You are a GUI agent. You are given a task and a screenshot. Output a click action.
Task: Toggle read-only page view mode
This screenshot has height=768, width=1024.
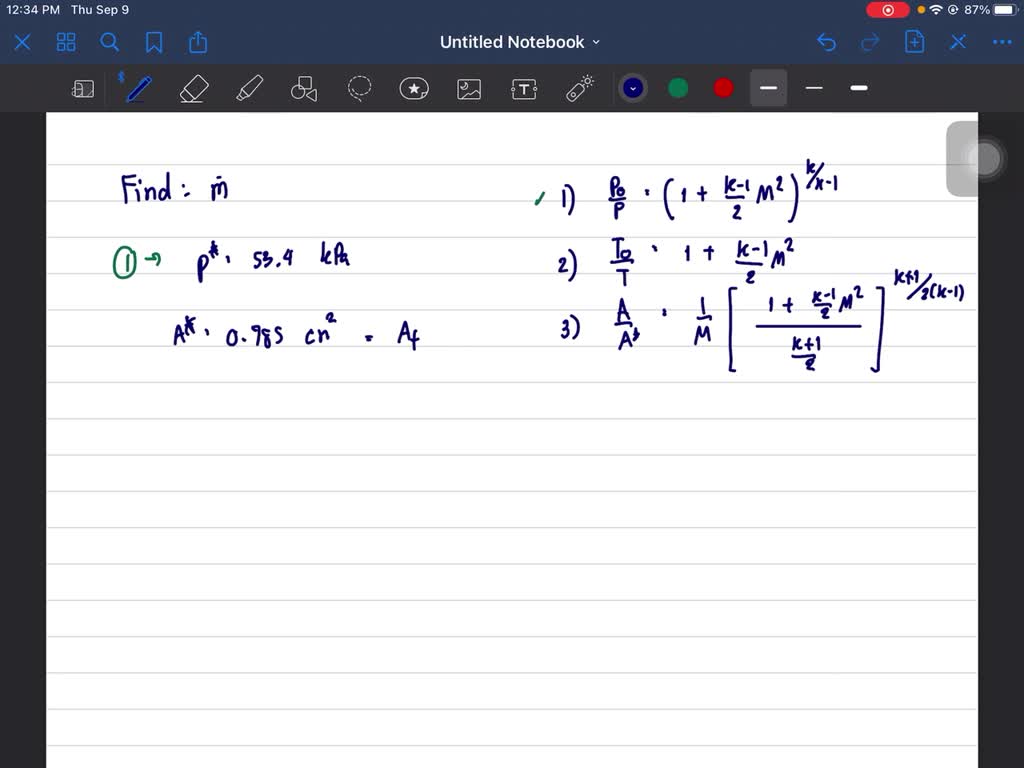[83, 88]
